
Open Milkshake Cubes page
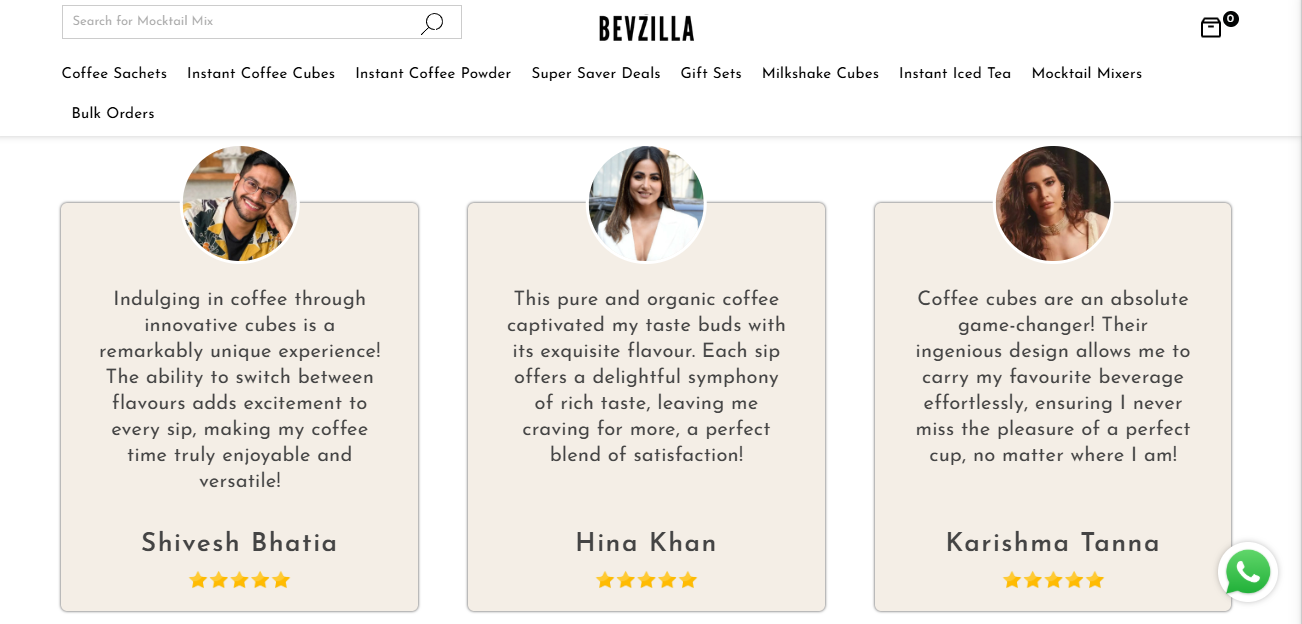coord(820,74)
